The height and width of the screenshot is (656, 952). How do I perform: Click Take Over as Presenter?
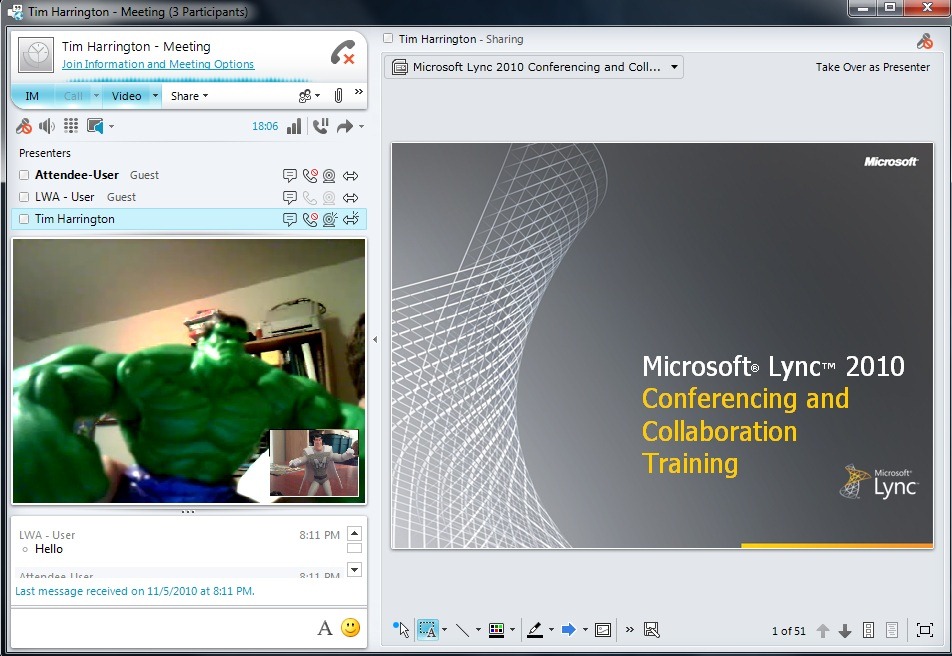(x=872, y=67)
